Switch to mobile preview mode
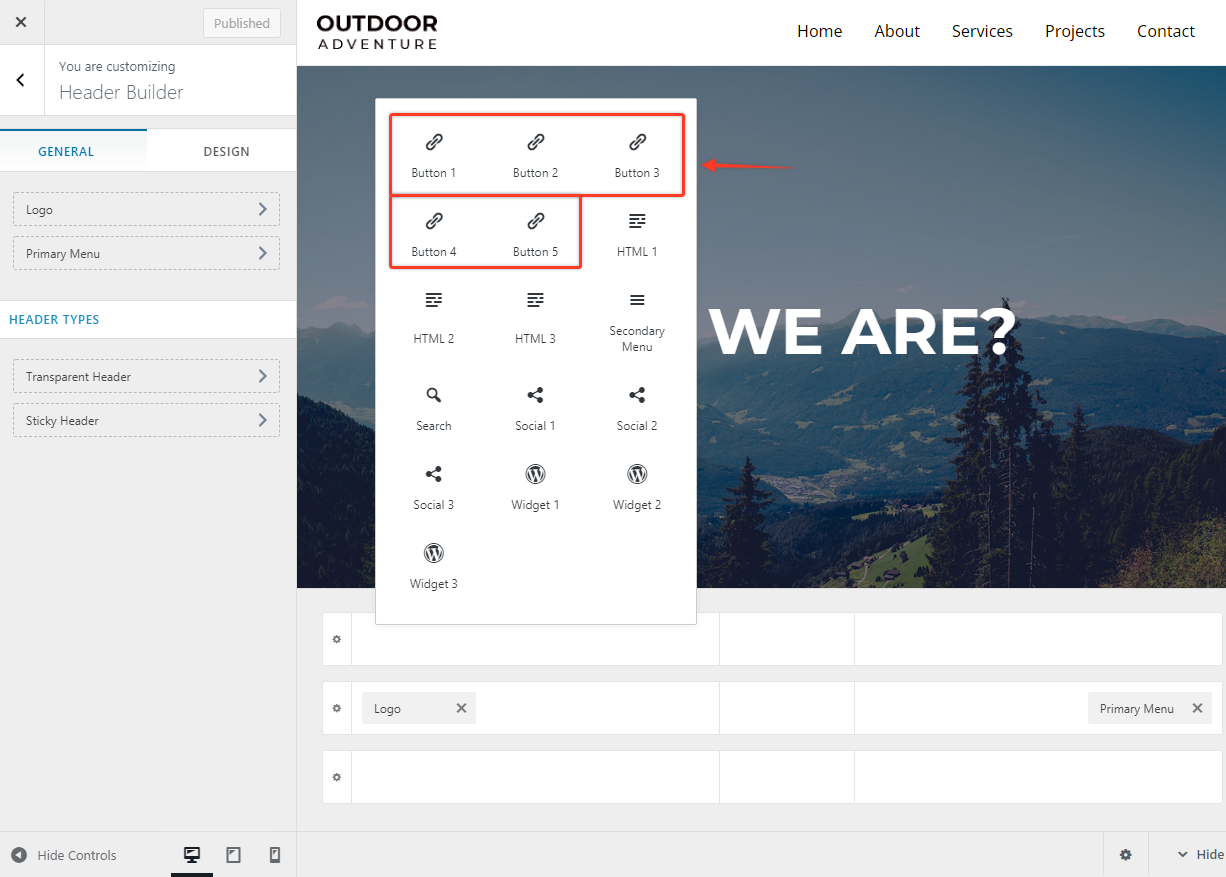Viewport: 1226px width, 877px height. [275, 855]
